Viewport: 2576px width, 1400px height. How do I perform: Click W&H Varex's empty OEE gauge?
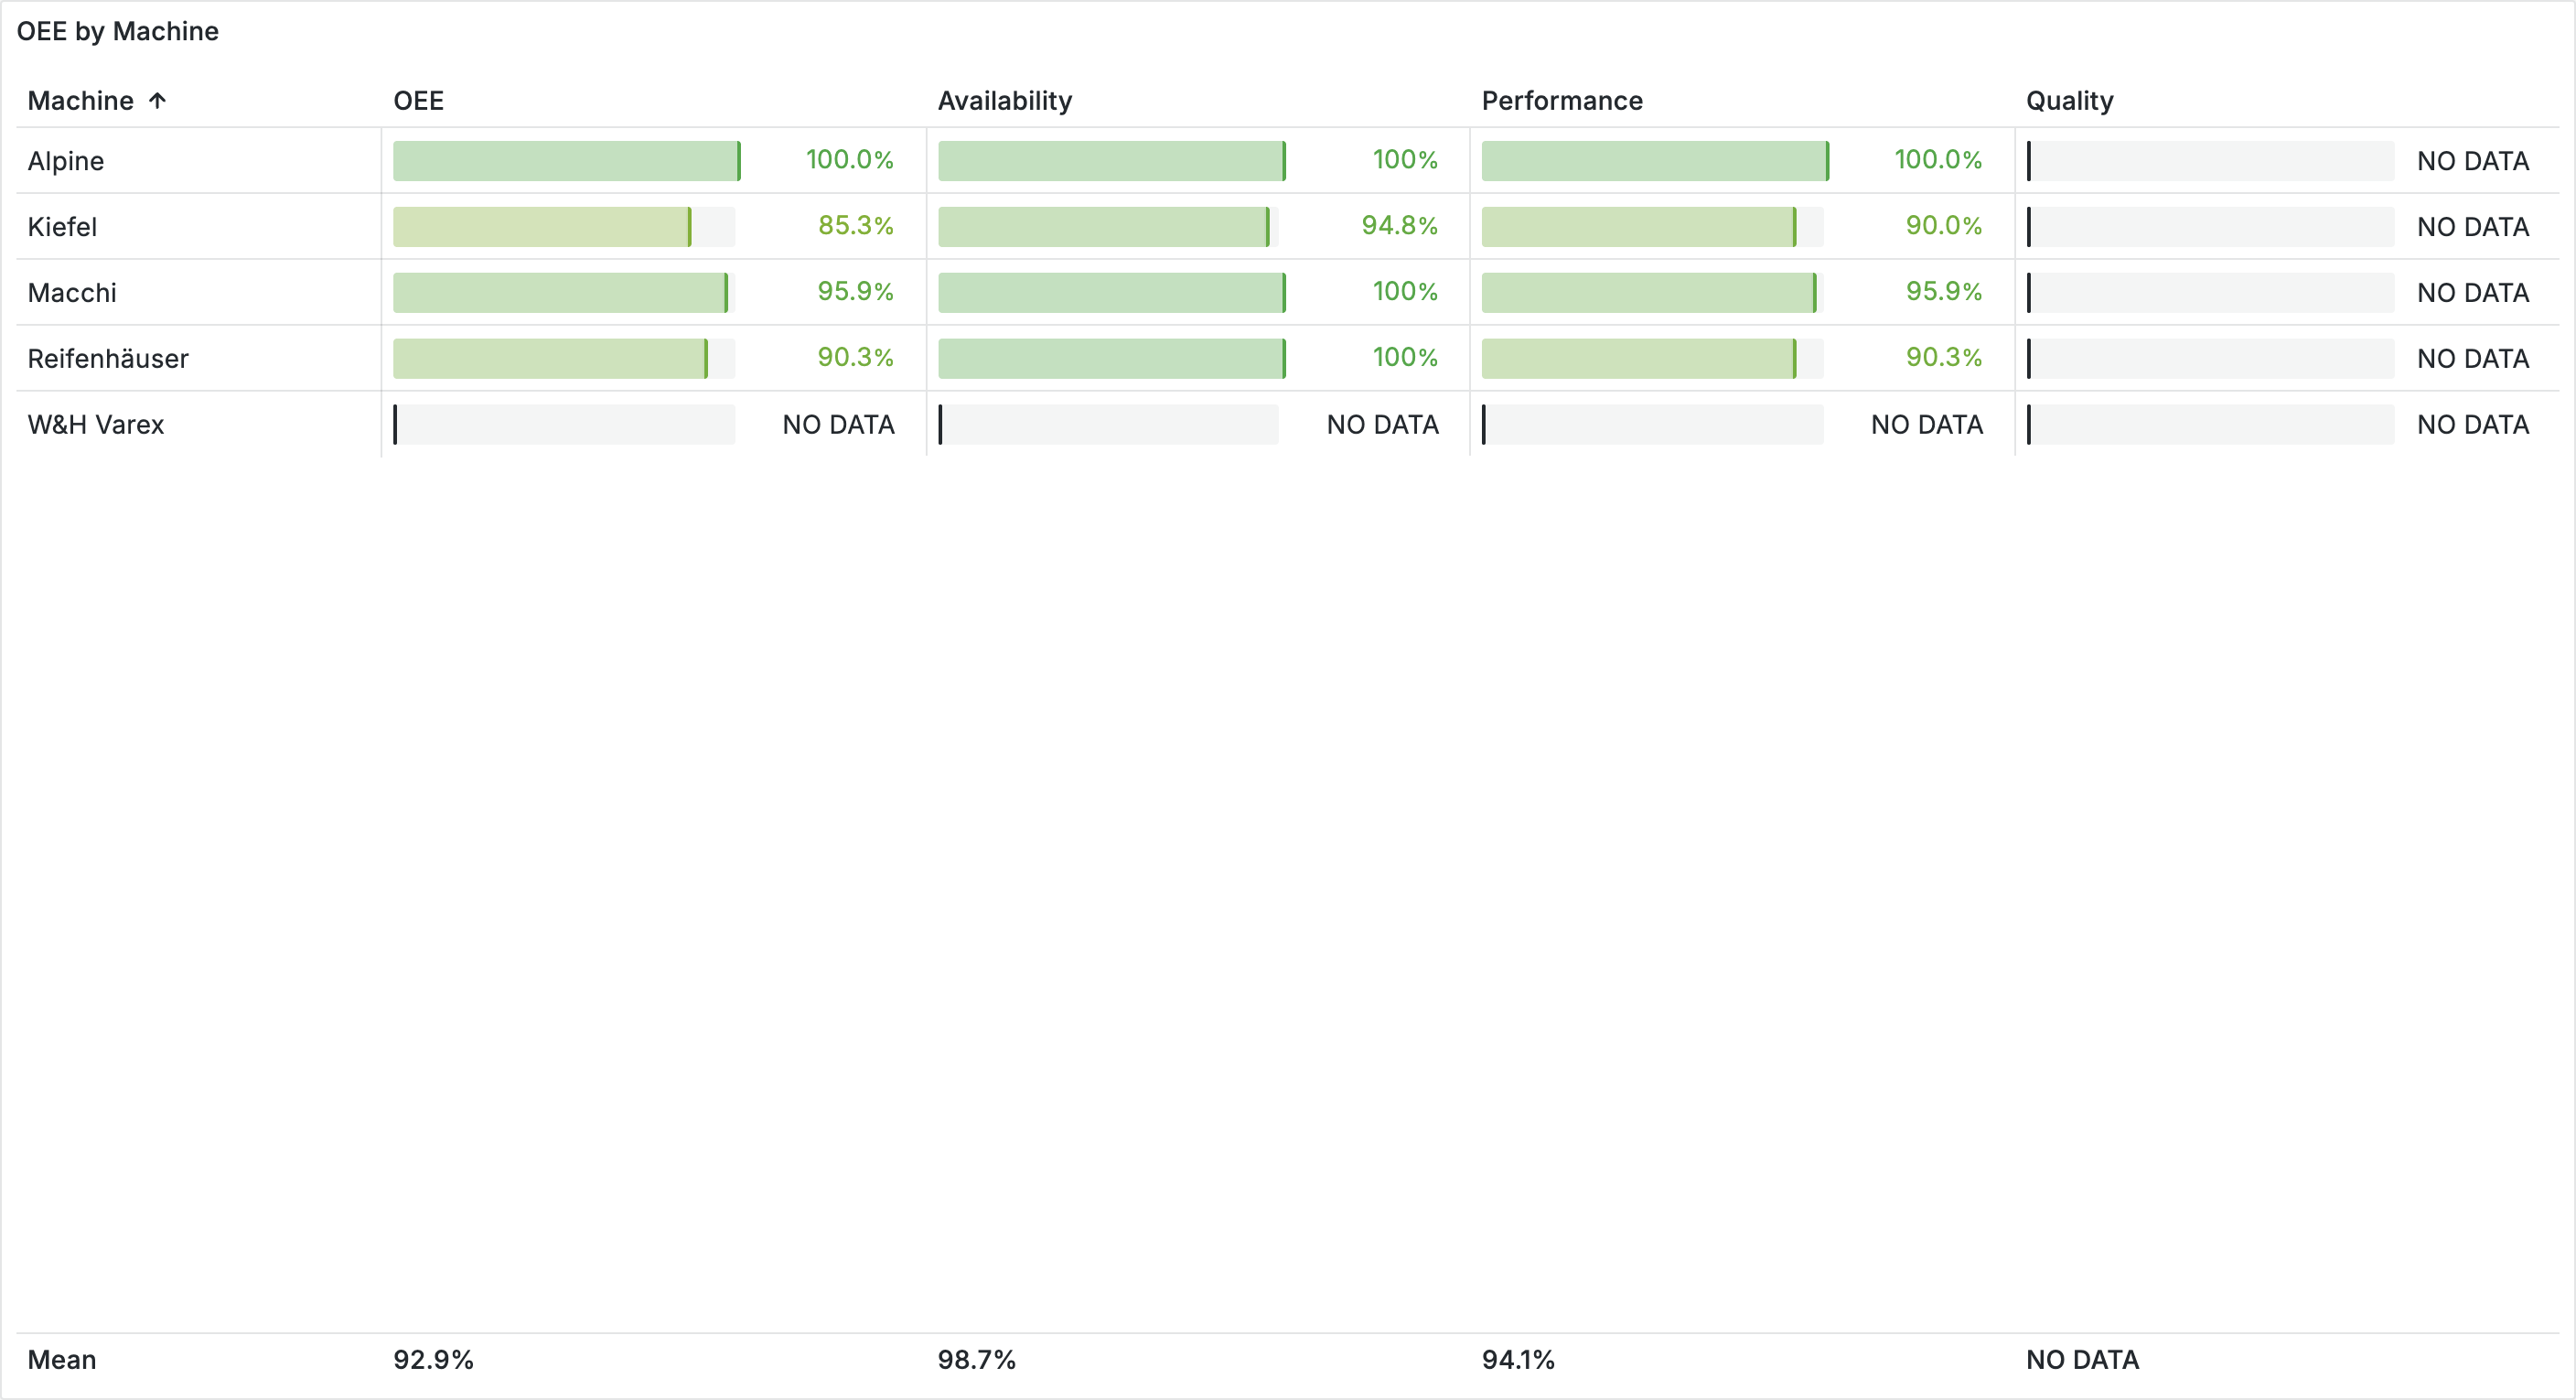(x=565, y=425)
